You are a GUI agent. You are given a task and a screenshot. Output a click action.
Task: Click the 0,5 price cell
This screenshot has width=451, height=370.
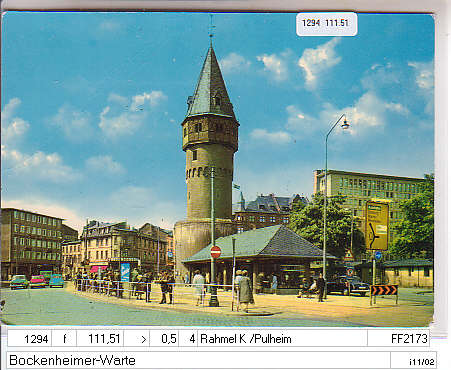(x=164, y=339)
